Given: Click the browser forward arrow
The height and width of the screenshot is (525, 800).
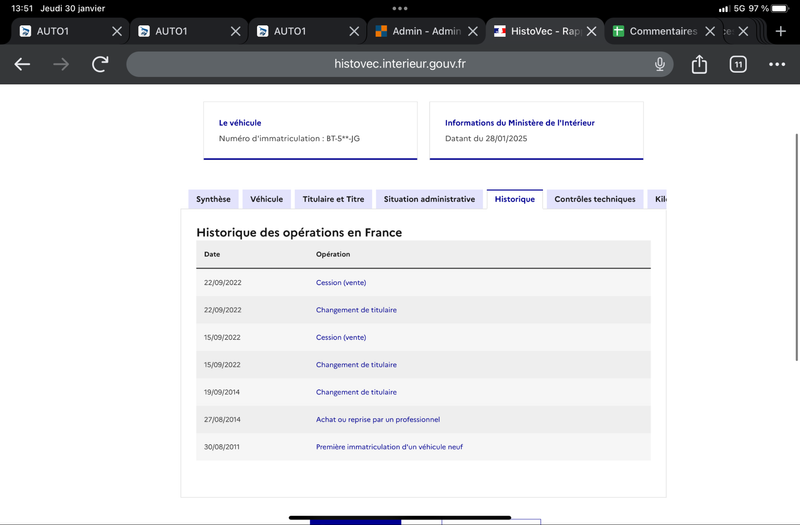Looking at the screenshot, I should [61, 64].
